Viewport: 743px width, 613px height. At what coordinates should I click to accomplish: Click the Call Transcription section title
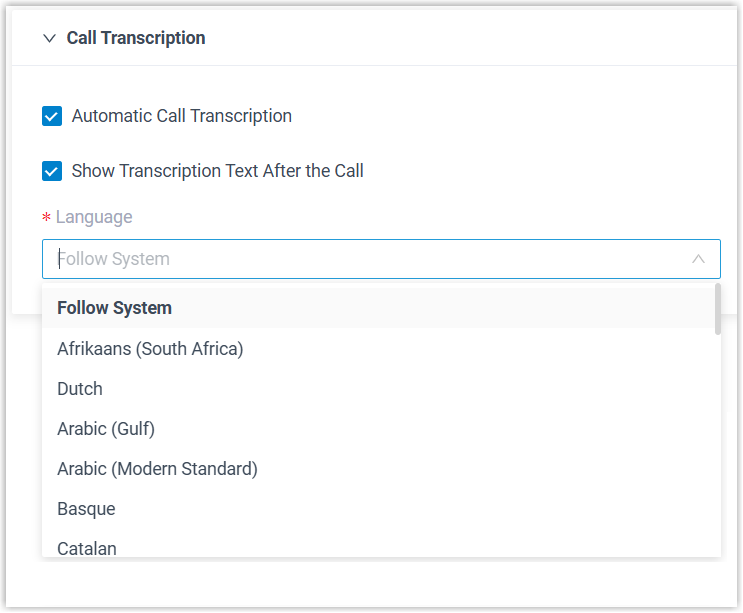(x=136, y=38)
